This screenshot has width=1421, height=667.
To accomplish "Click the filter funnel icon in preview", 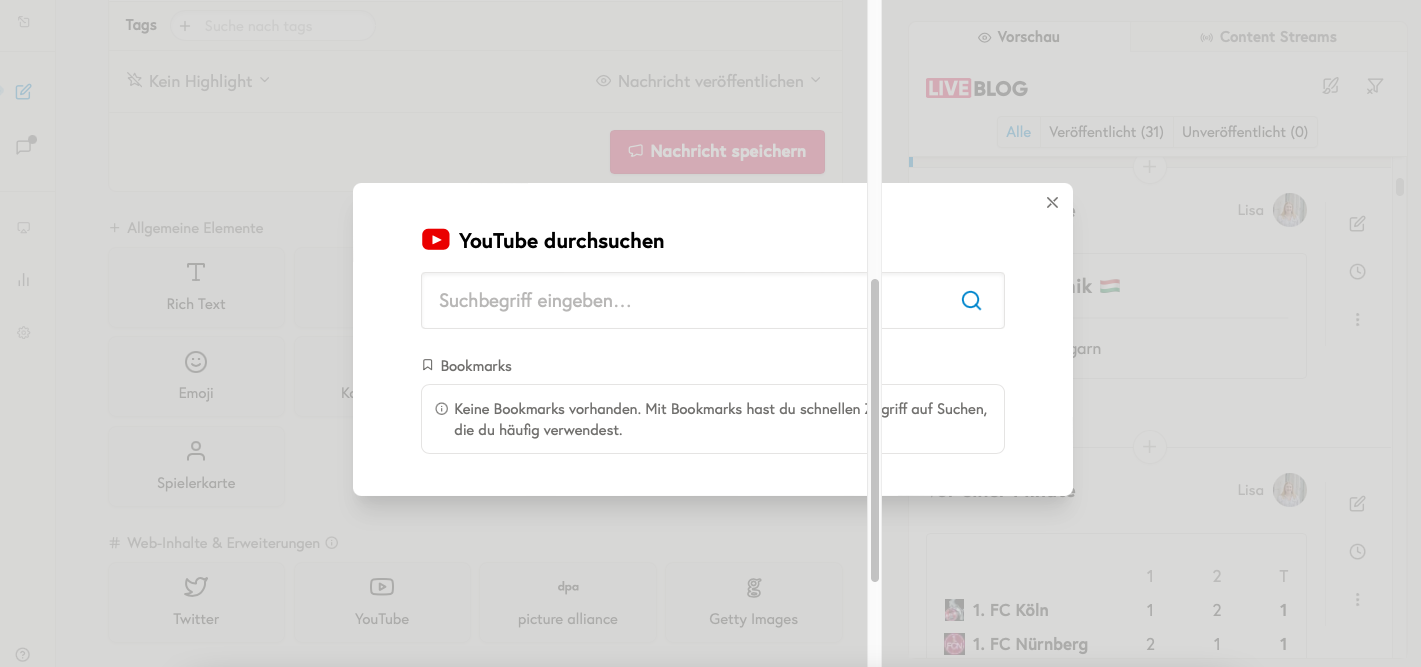I will point(1375,86).
